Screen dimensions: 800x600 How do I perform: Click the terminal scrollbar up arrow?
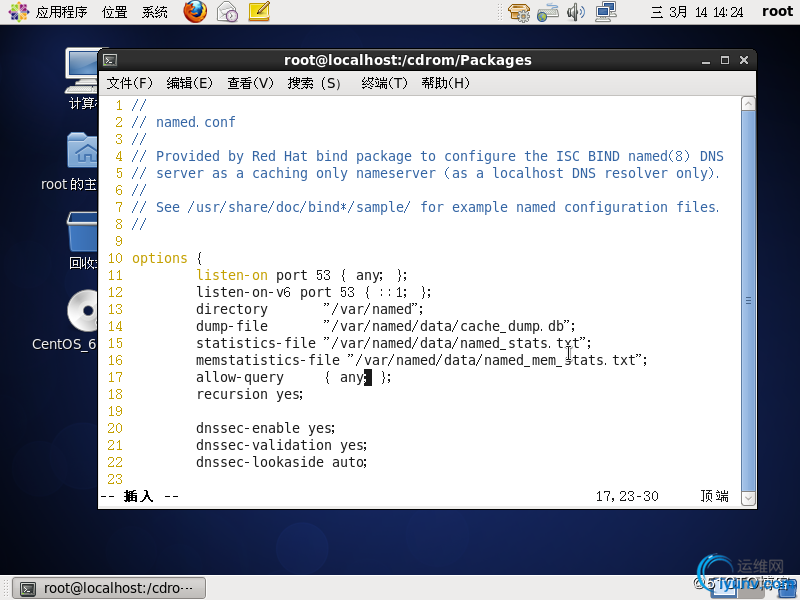[x=748, y=104]
